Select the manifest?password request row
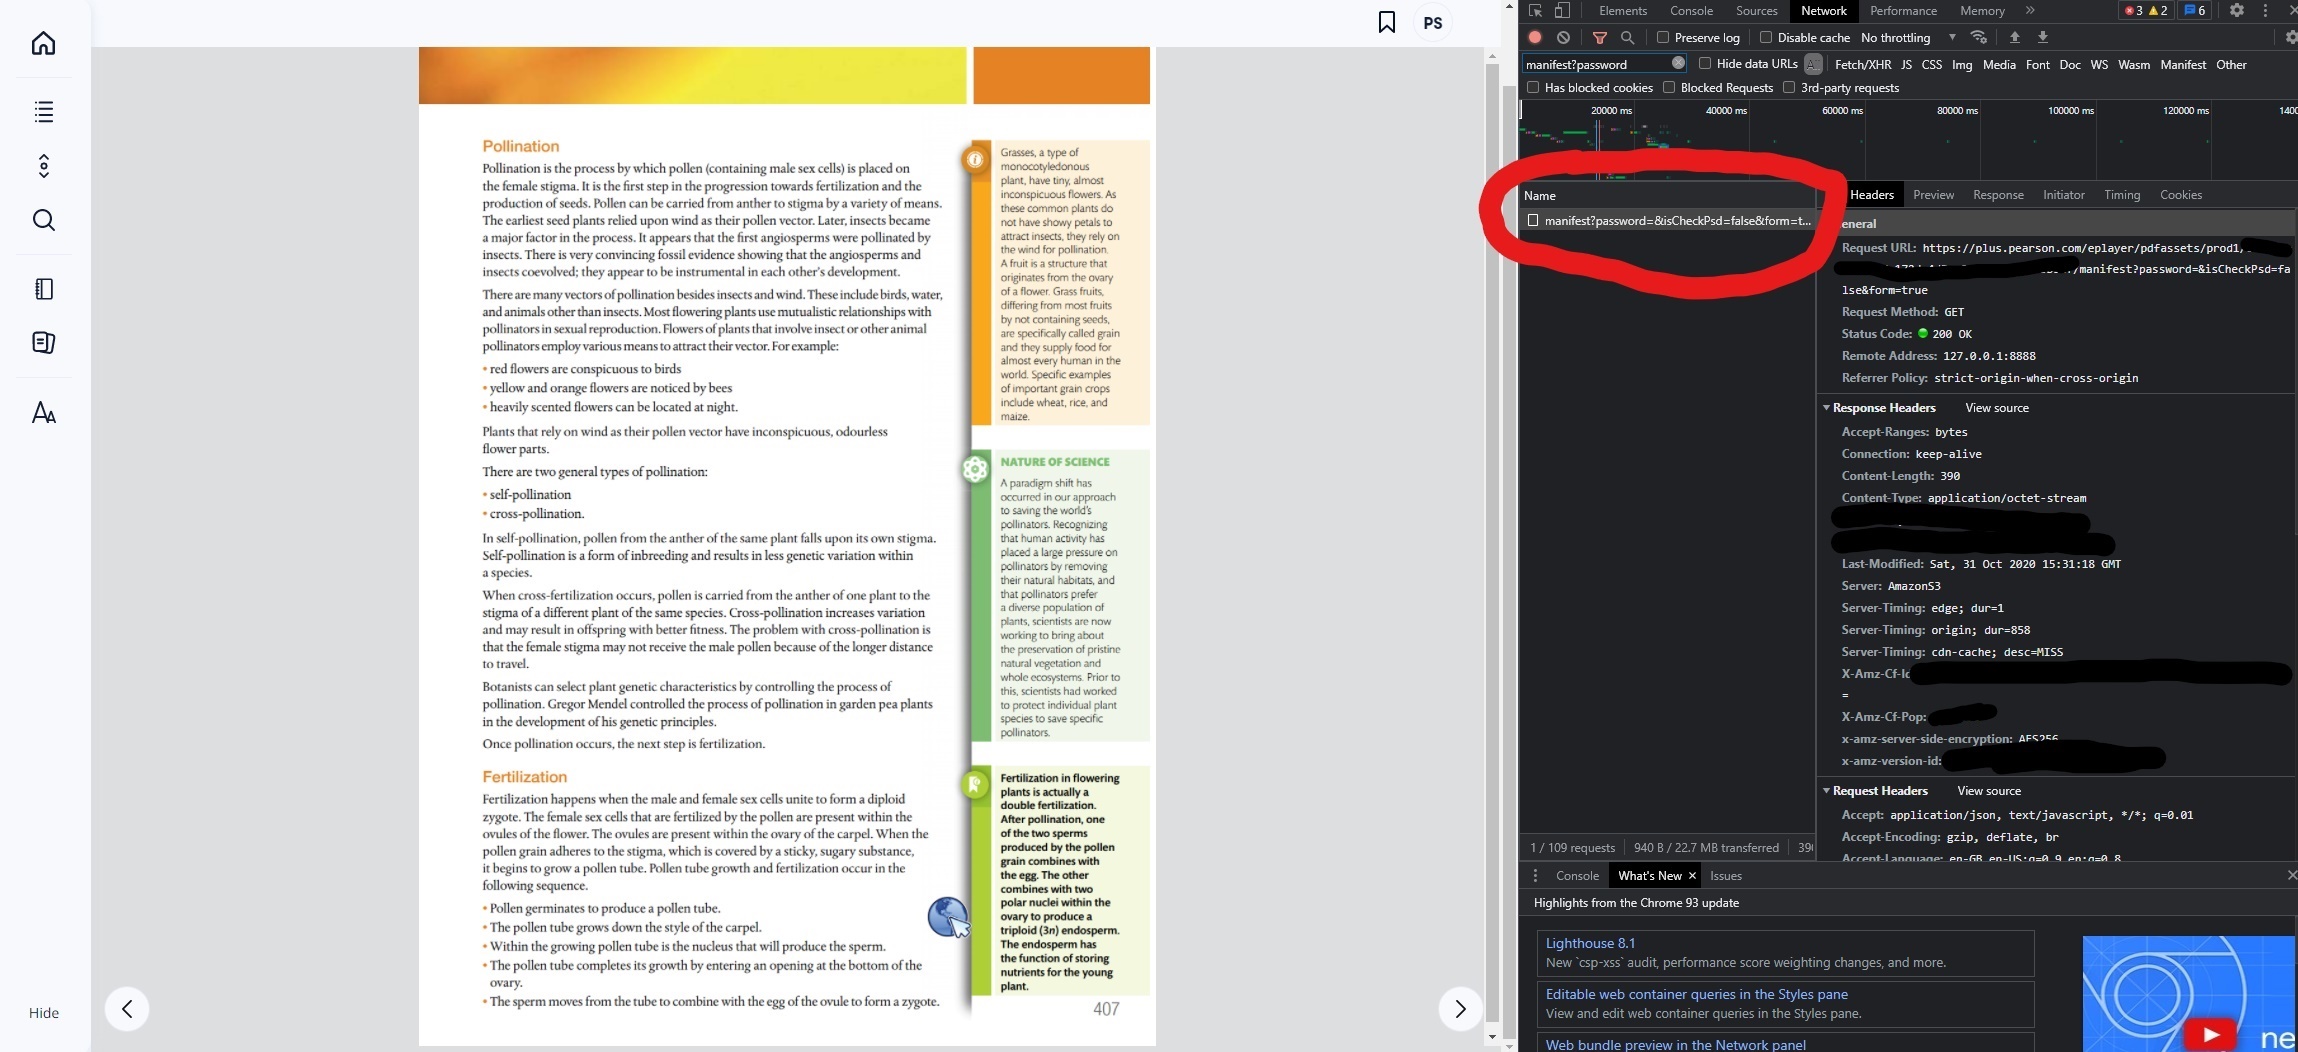The height and width of the screenshot is (1052, 2298). [1667, 220]
